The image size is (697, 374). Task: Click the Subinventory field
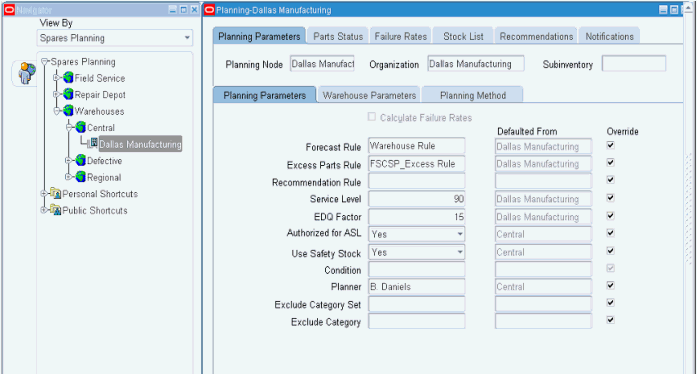[634, 64]
